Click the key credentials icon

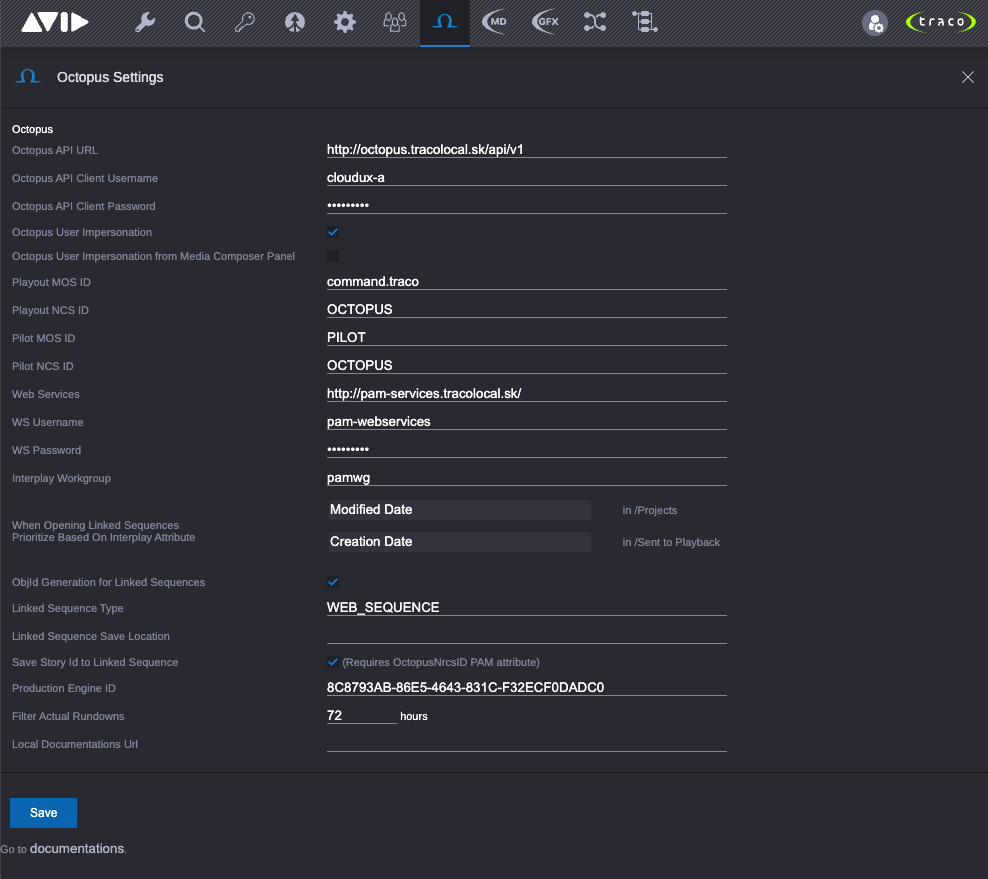(245, 22)
